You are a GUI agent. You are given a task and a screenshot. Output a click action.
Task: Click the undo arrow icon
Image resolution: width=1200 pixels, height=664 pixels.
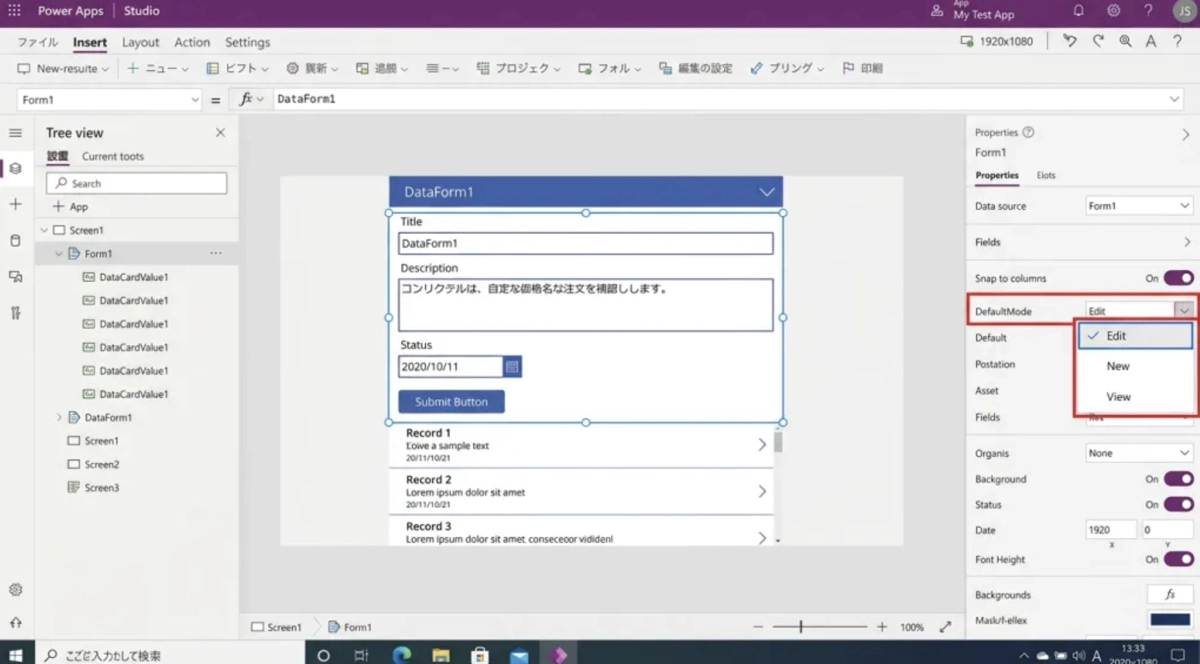1070,41
